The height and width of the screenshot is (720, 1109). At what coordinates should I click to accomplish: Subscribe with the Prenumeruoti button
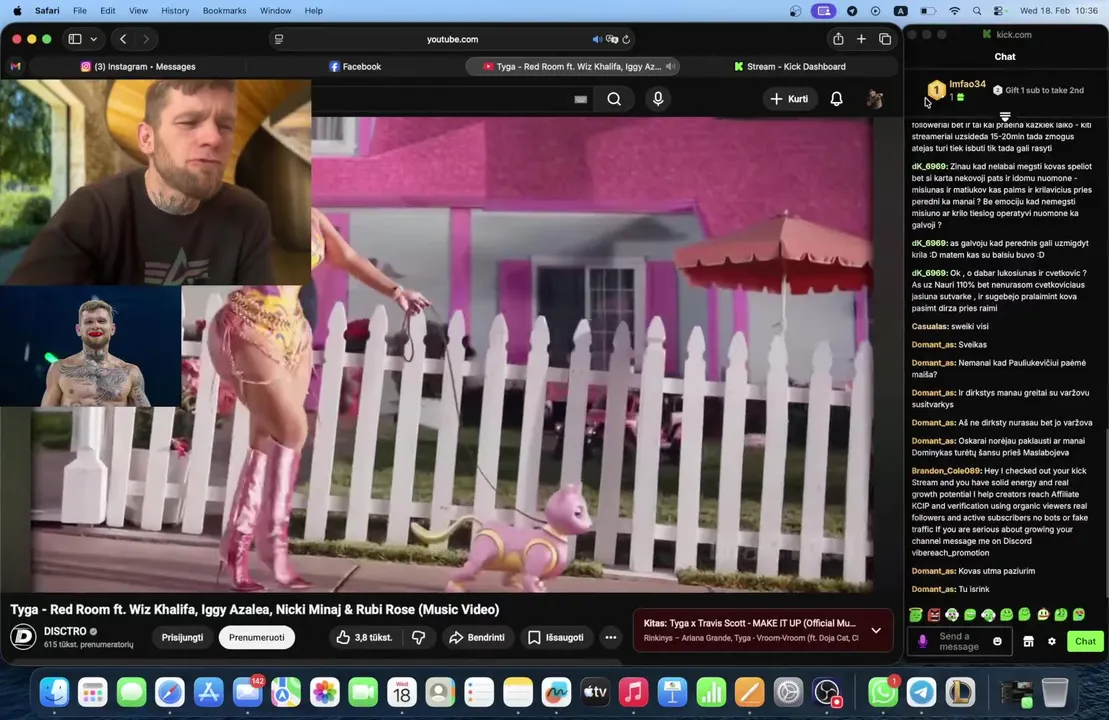click(x=257, y=637)
